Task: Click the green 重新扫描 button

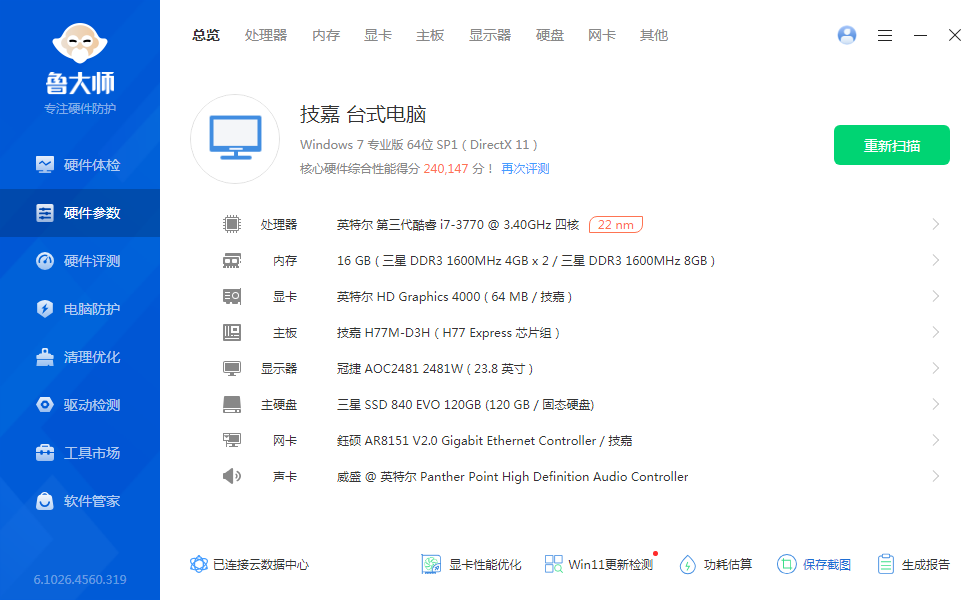Action: [x=892, y=145]
